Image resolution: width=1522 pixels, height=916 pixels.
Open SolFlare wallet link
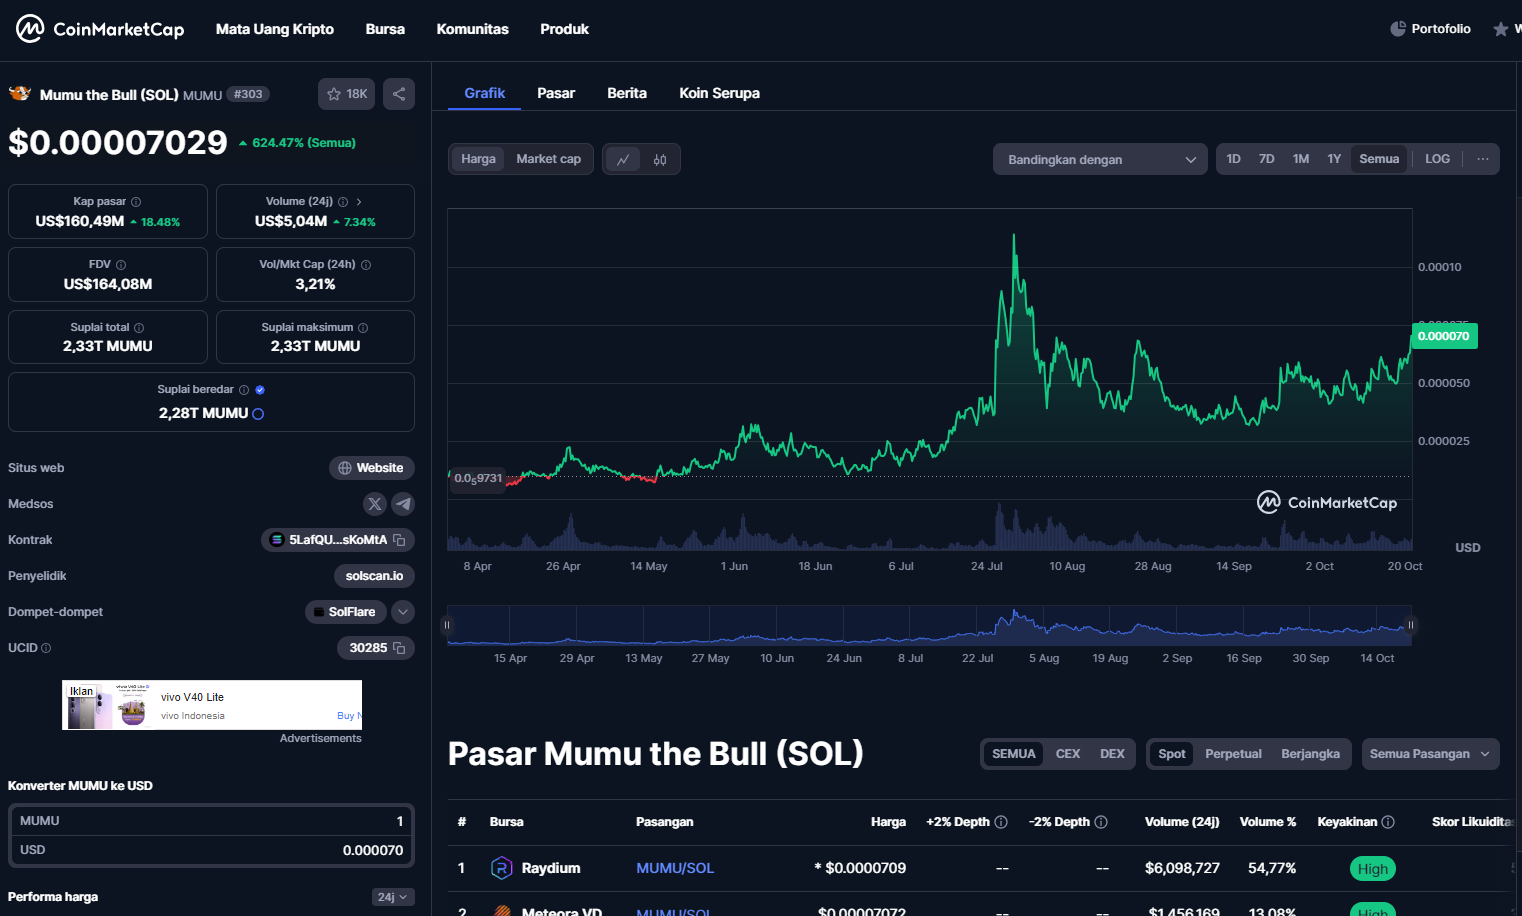point(346,612)
